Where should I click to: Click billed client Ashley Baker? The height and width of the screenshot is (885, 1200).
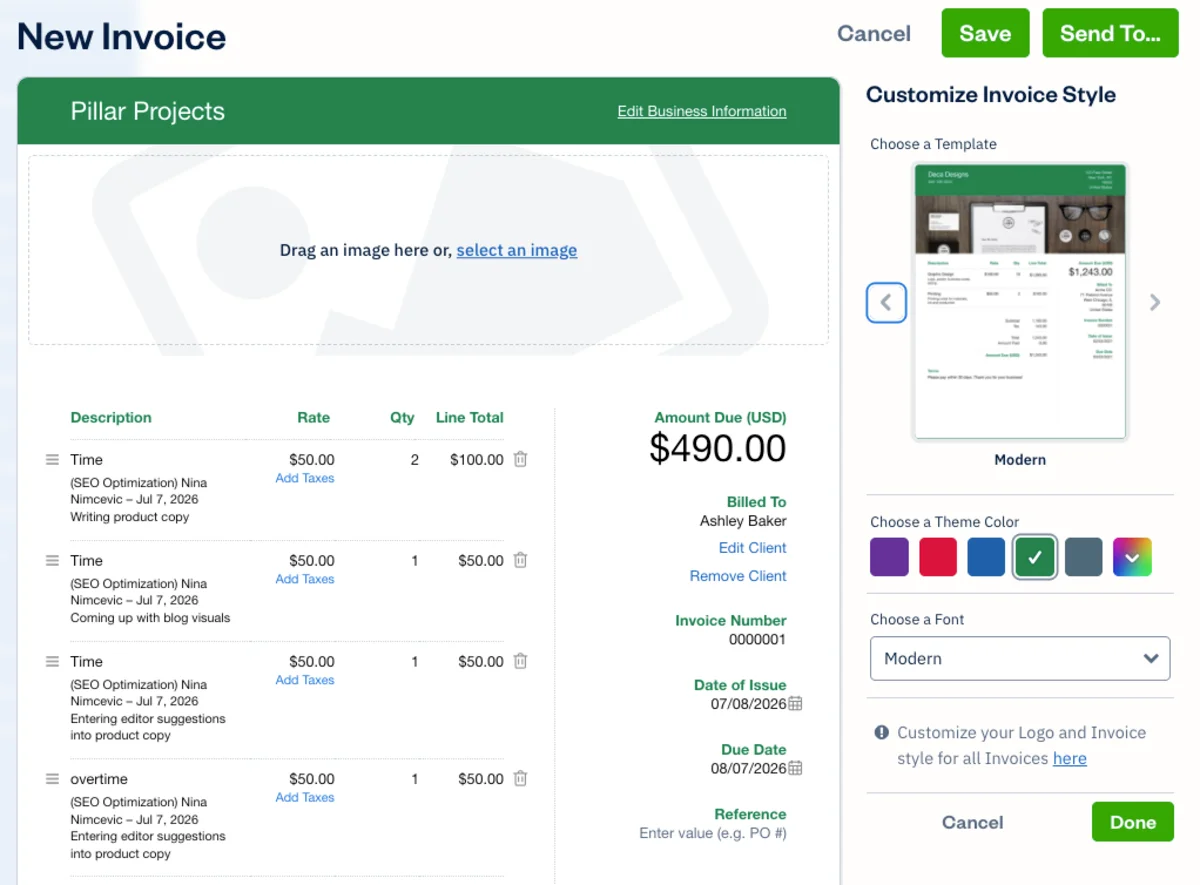coord(743,521)
